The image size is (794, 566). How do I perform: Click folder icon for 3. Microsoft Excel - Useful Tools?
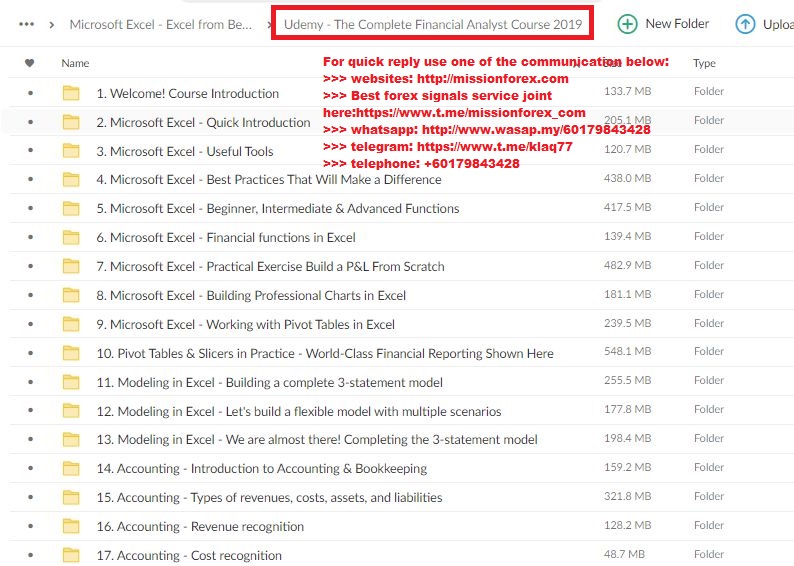[71, 151]
